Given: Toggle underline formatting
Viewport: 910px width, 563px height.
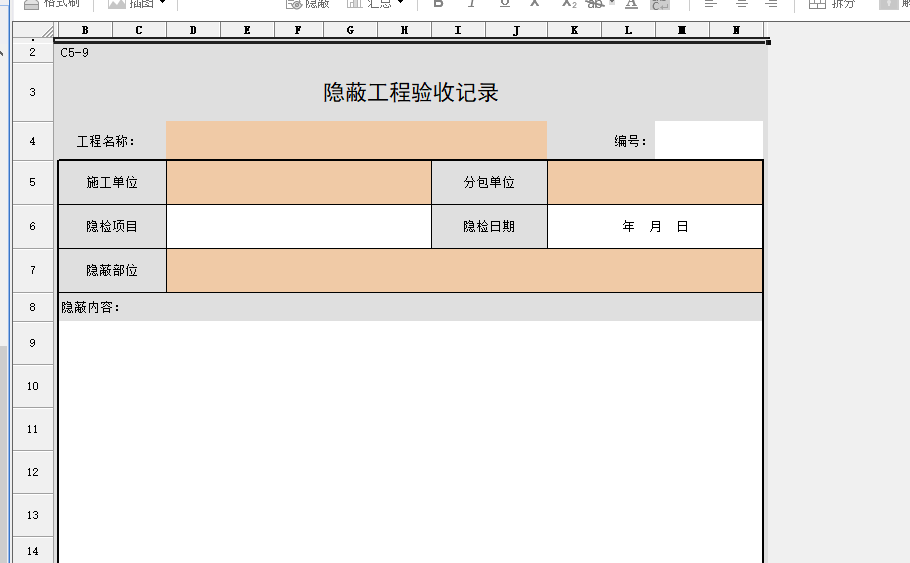Looking at the screenshot, I should click(504, 4).
